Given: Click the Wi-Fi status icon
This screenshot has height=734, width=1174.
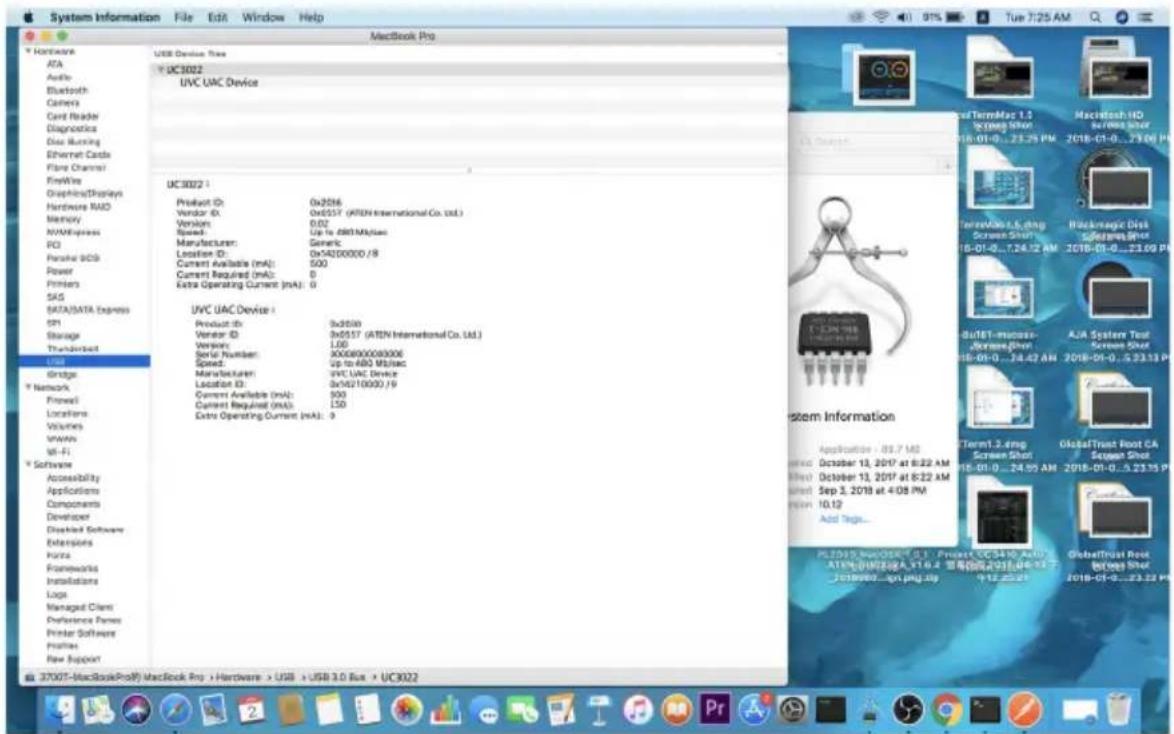Looking at the screenshot, I should [x=881, y=16].
